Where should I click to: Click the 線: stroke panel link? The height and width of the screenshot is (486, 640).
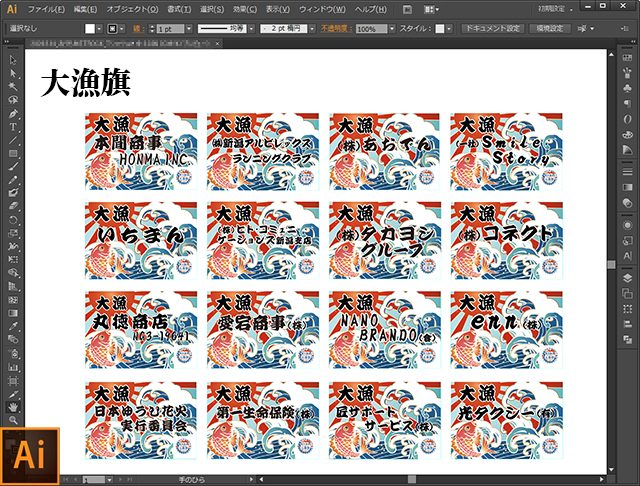(x=138, y=29)
